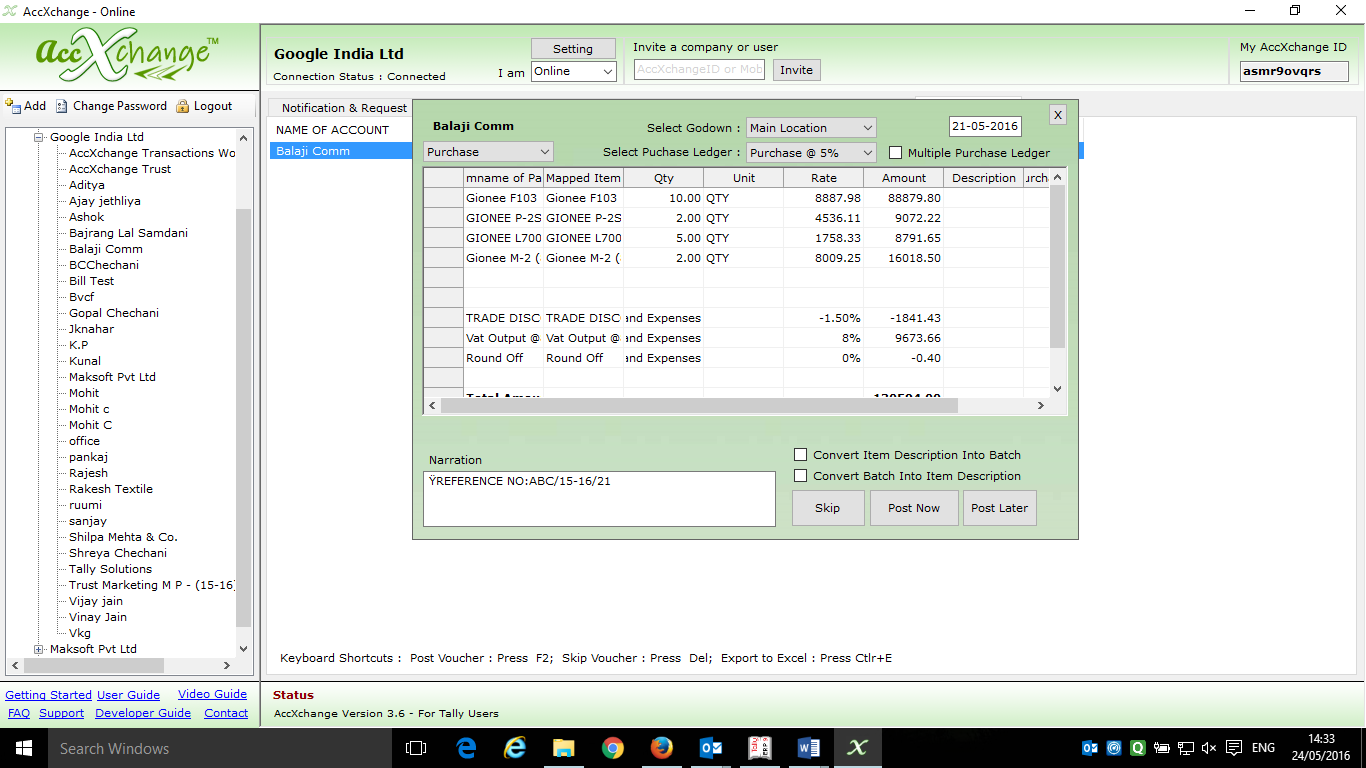Click the Vat Output amount 9673.66
Screen dimensions: 1366x768
(904, 338)
